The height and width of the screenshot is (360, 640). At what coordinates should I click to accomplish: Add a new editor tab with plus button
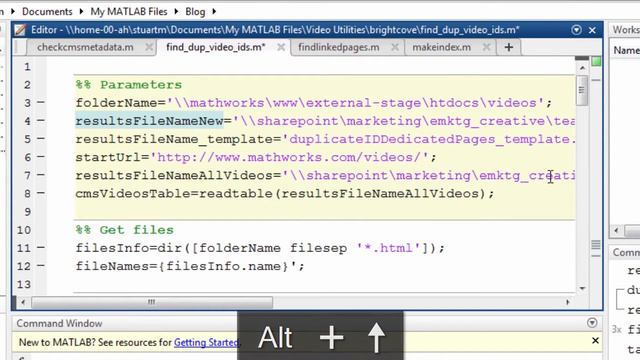tap(509, 47)
